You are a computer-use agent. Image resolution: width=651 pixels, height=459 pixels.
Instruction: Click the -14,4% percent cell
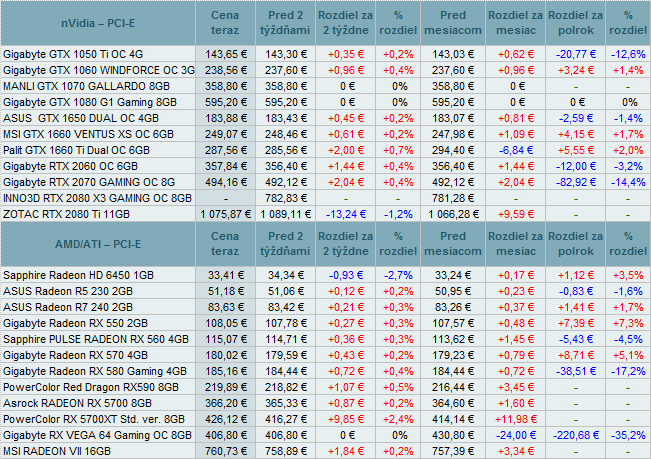pos(628,182)
